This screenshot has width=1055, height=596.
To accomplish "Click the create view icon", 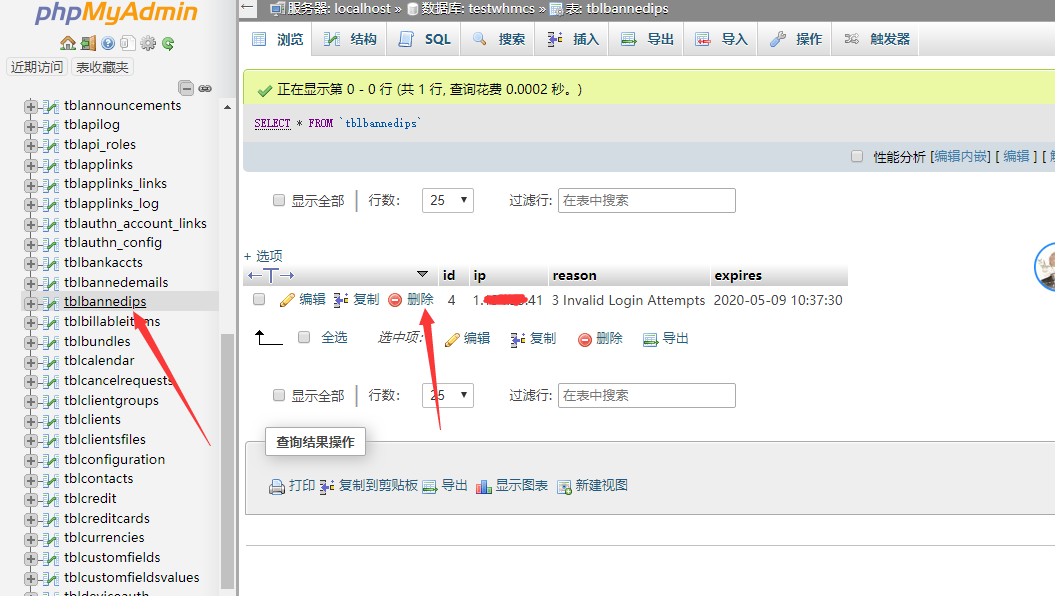I will point(564,486).
